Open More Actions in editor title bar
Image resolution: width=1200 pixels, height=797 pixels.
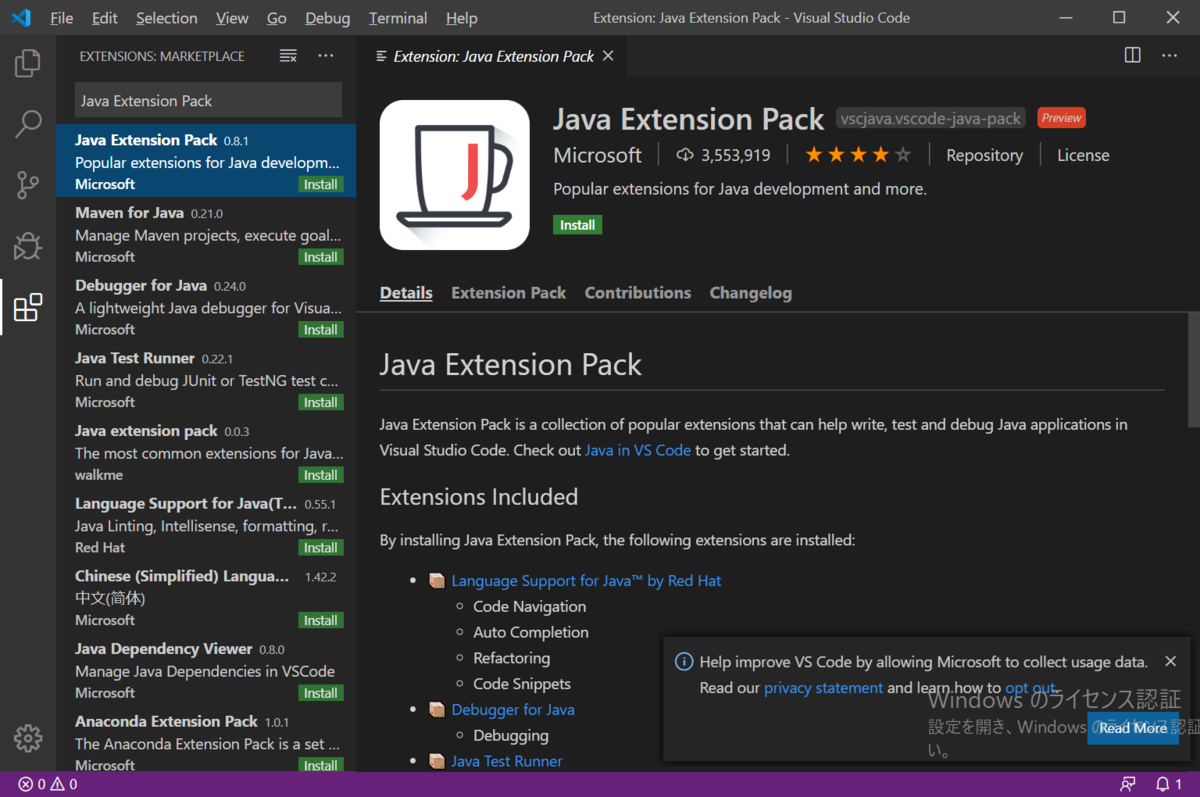coord(1169,56)
